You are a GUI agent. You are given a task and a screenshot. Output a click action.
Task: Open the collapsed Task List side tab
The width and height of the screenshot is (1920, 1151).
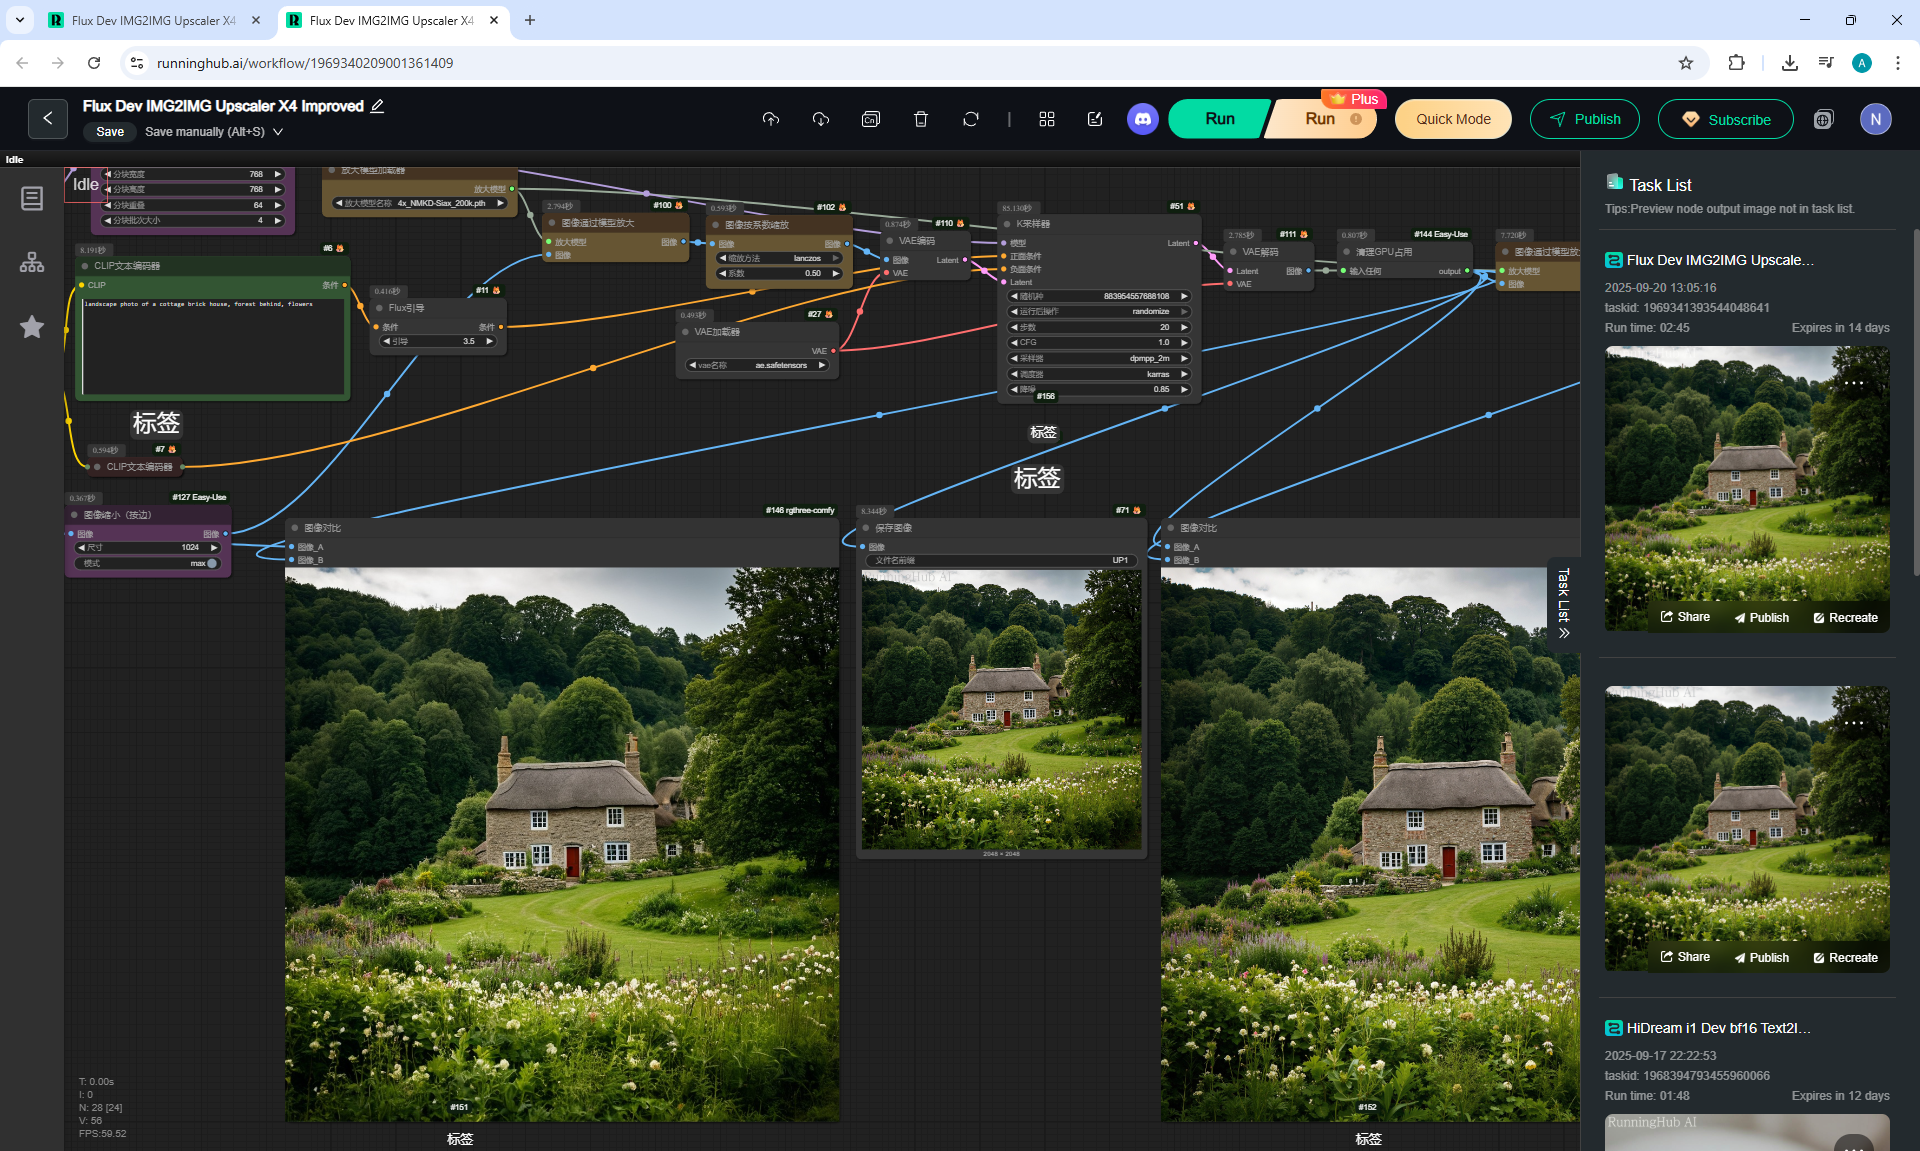click(x=1564, y=604)
